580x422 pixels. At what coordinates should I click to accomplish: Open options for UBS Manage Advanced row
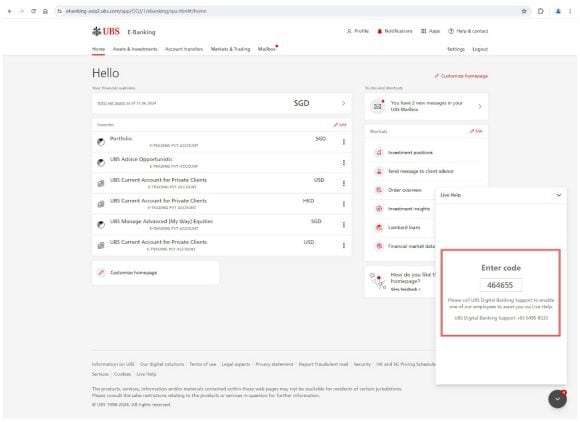pos(344,225)
